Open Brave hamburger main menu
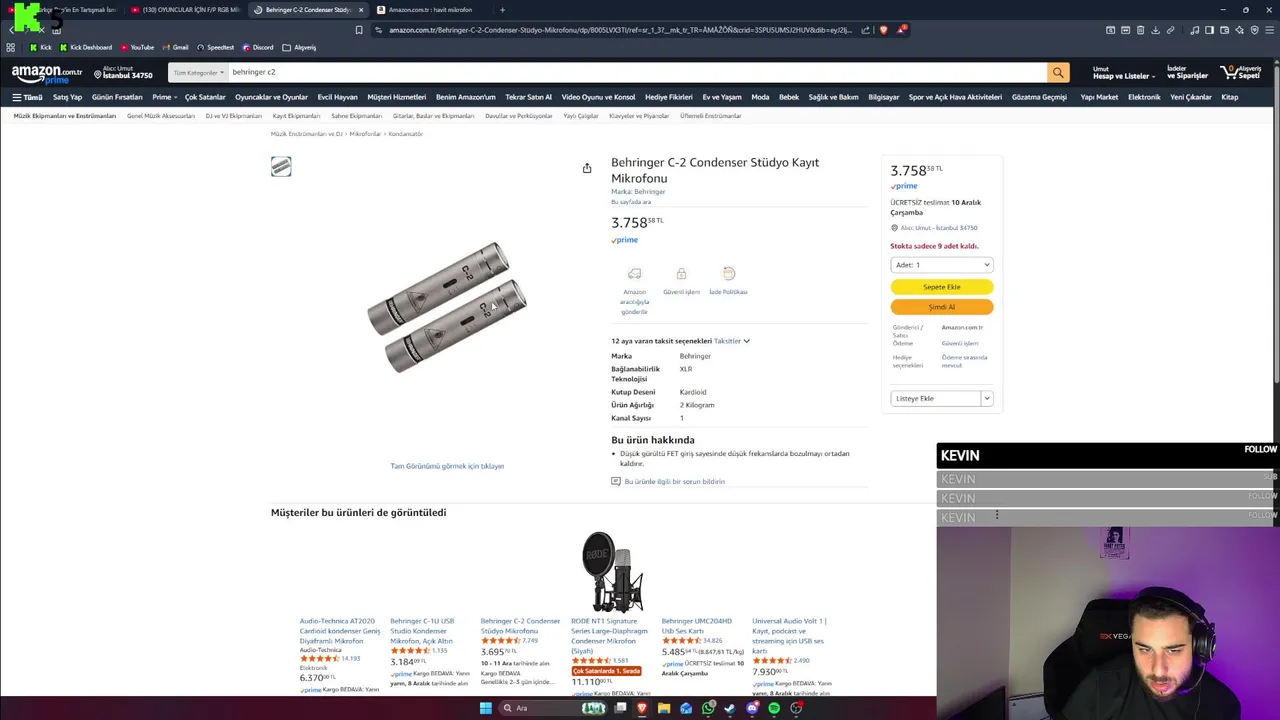Image resolution: width=1280 pixels, height=720 pixels. 1270,30
